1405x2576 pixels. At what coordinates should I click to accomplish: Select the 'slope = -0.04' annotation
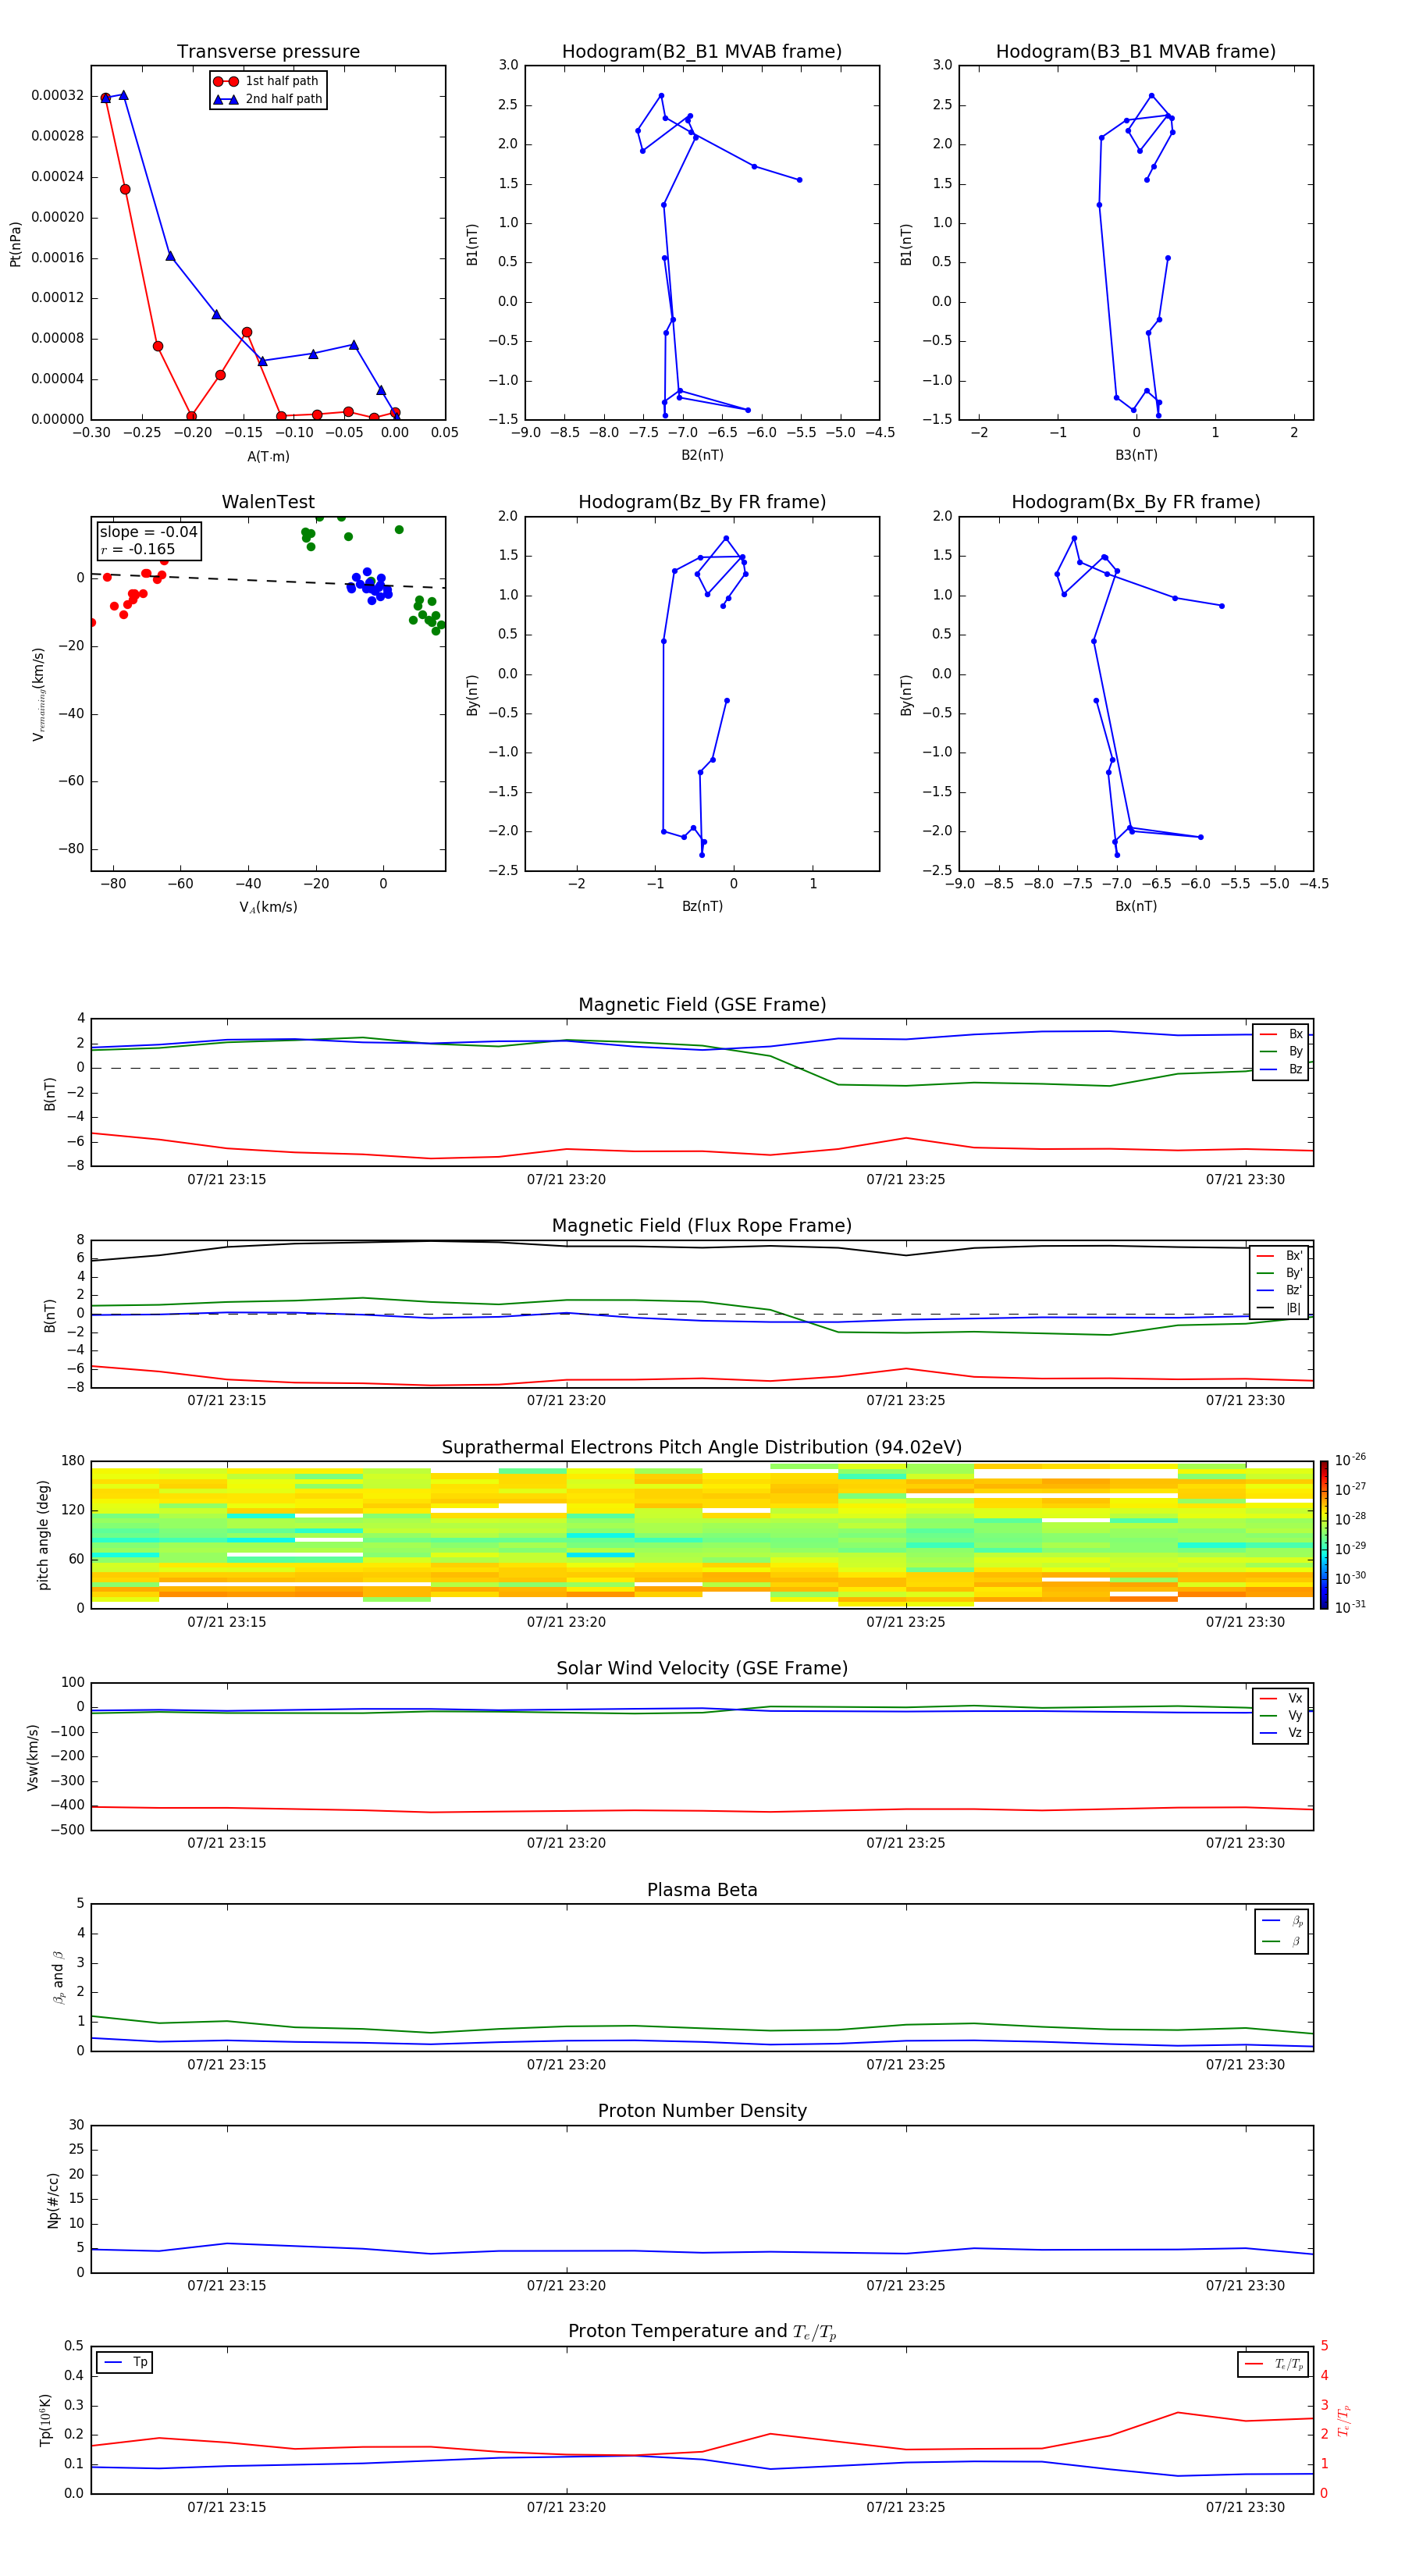click(x=149, y=532)
